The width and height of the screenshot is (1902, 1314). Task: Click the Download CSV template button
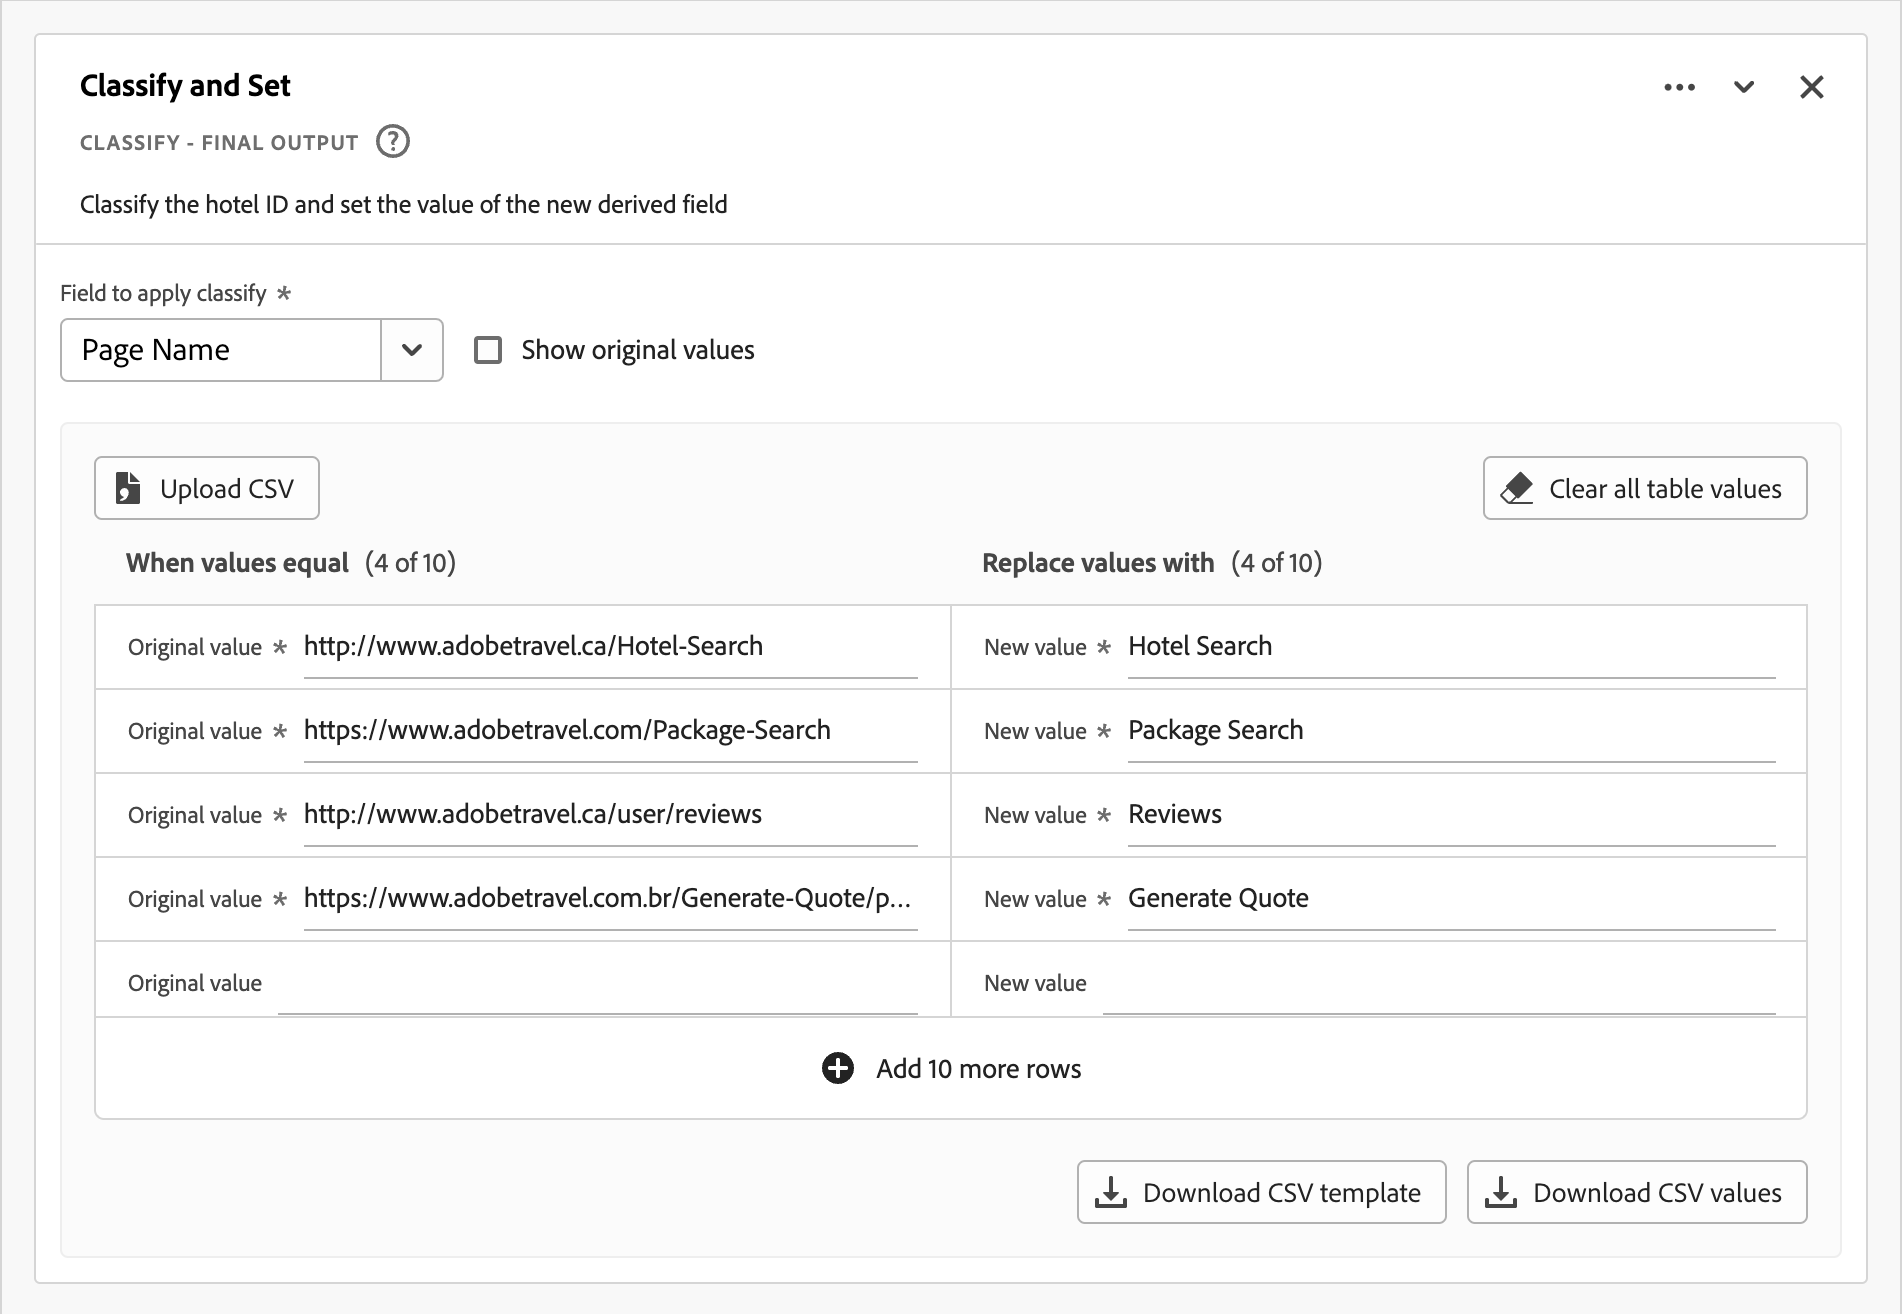point(1261,1192)
